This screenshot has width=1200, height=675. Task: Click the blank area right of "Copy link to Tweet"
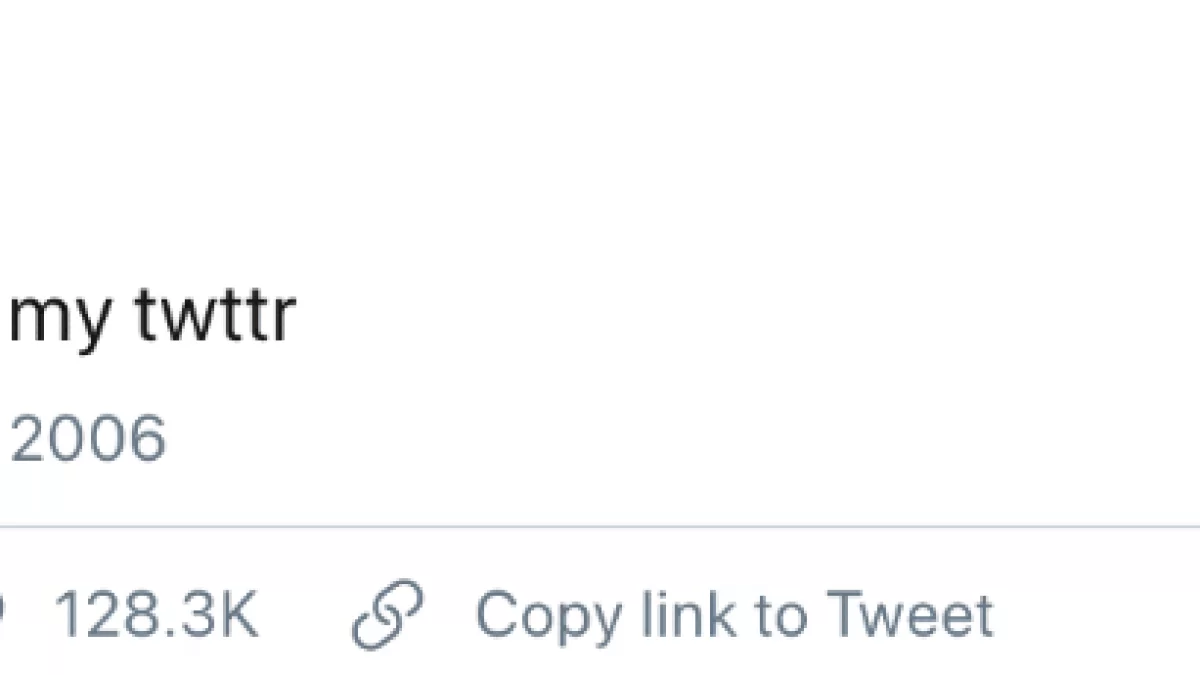click(1100, 615)
